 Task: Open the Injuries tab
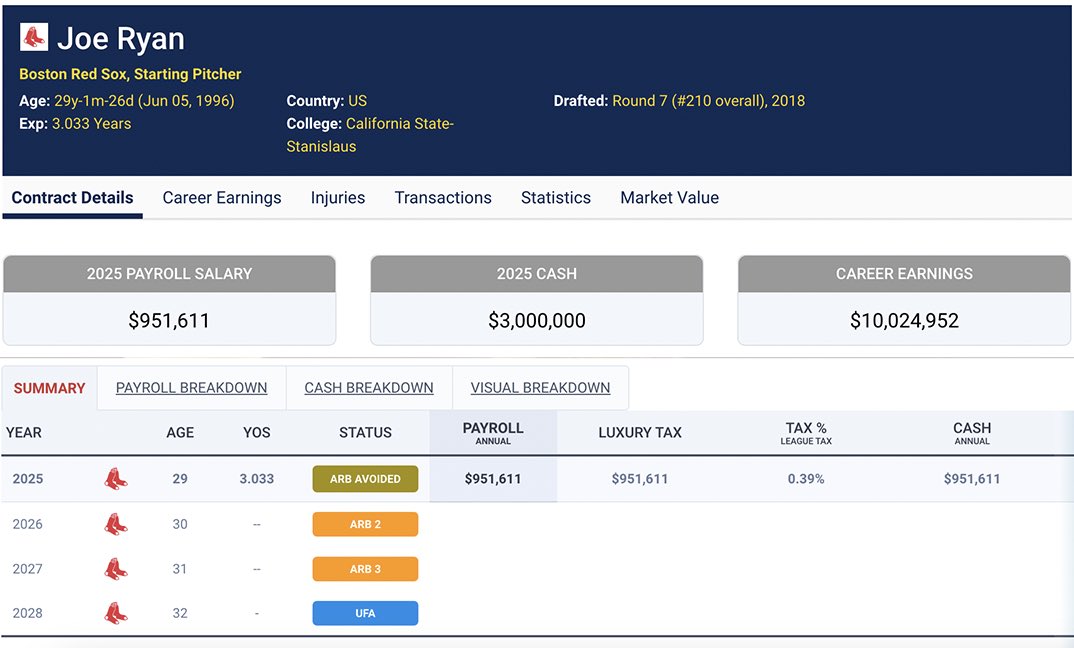point(338,198)
